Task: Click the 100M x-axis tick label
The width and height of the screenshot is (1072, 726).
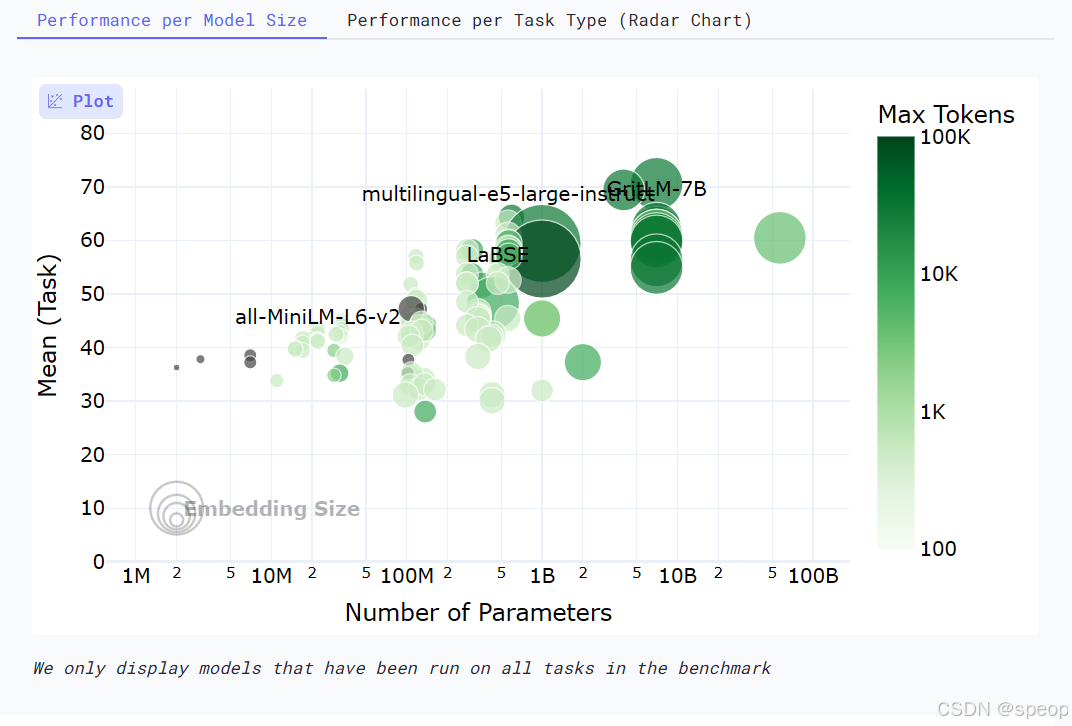Action: tap(407, 576)
